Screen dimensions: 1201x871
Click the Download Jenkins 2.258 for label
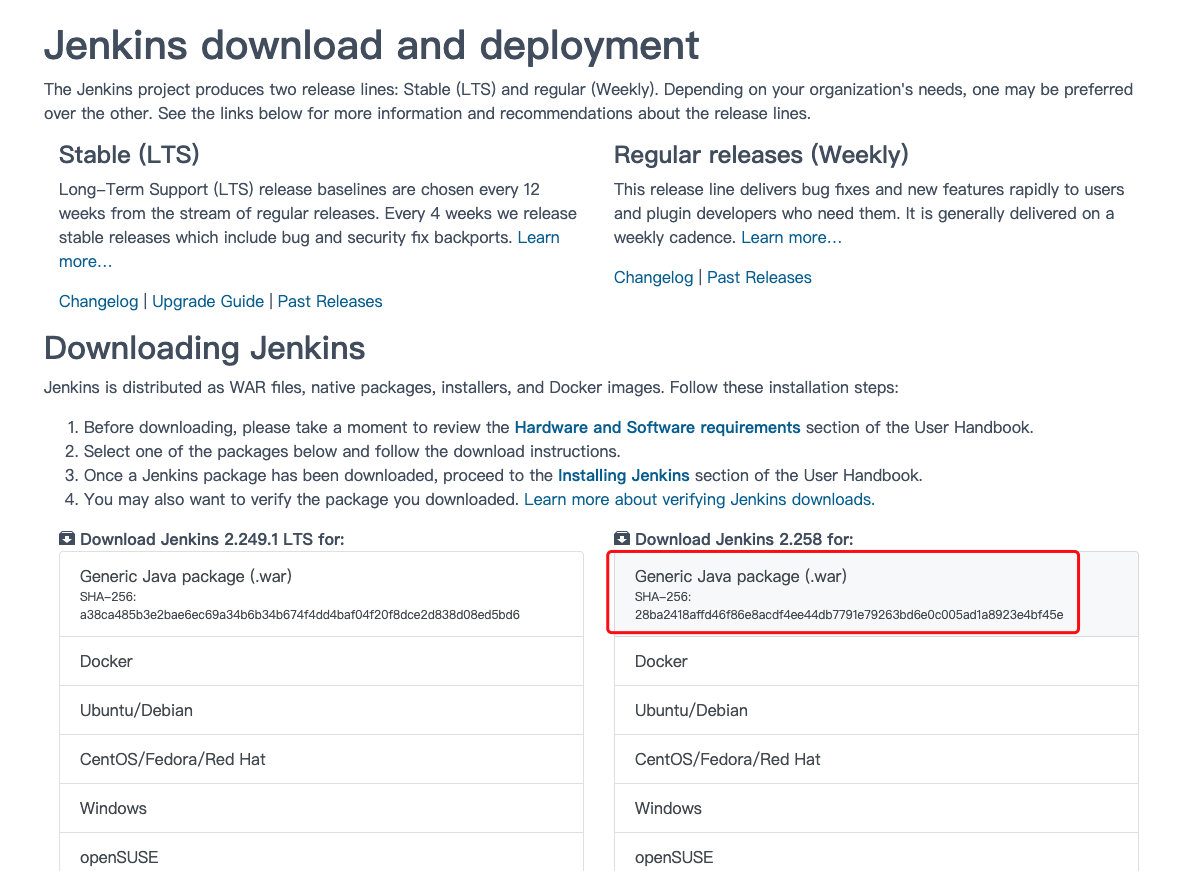click(x=744, y=539)
